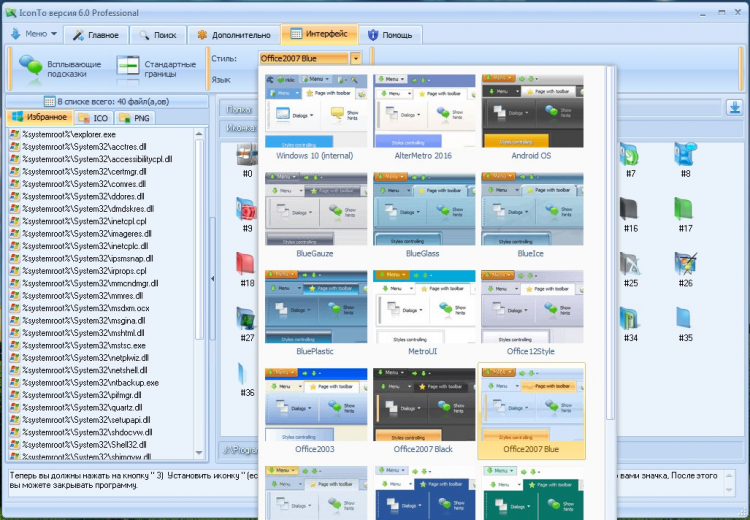Select icon #34 in the grid
Viewport: 750px width, 520px height.
coord(630,324)
